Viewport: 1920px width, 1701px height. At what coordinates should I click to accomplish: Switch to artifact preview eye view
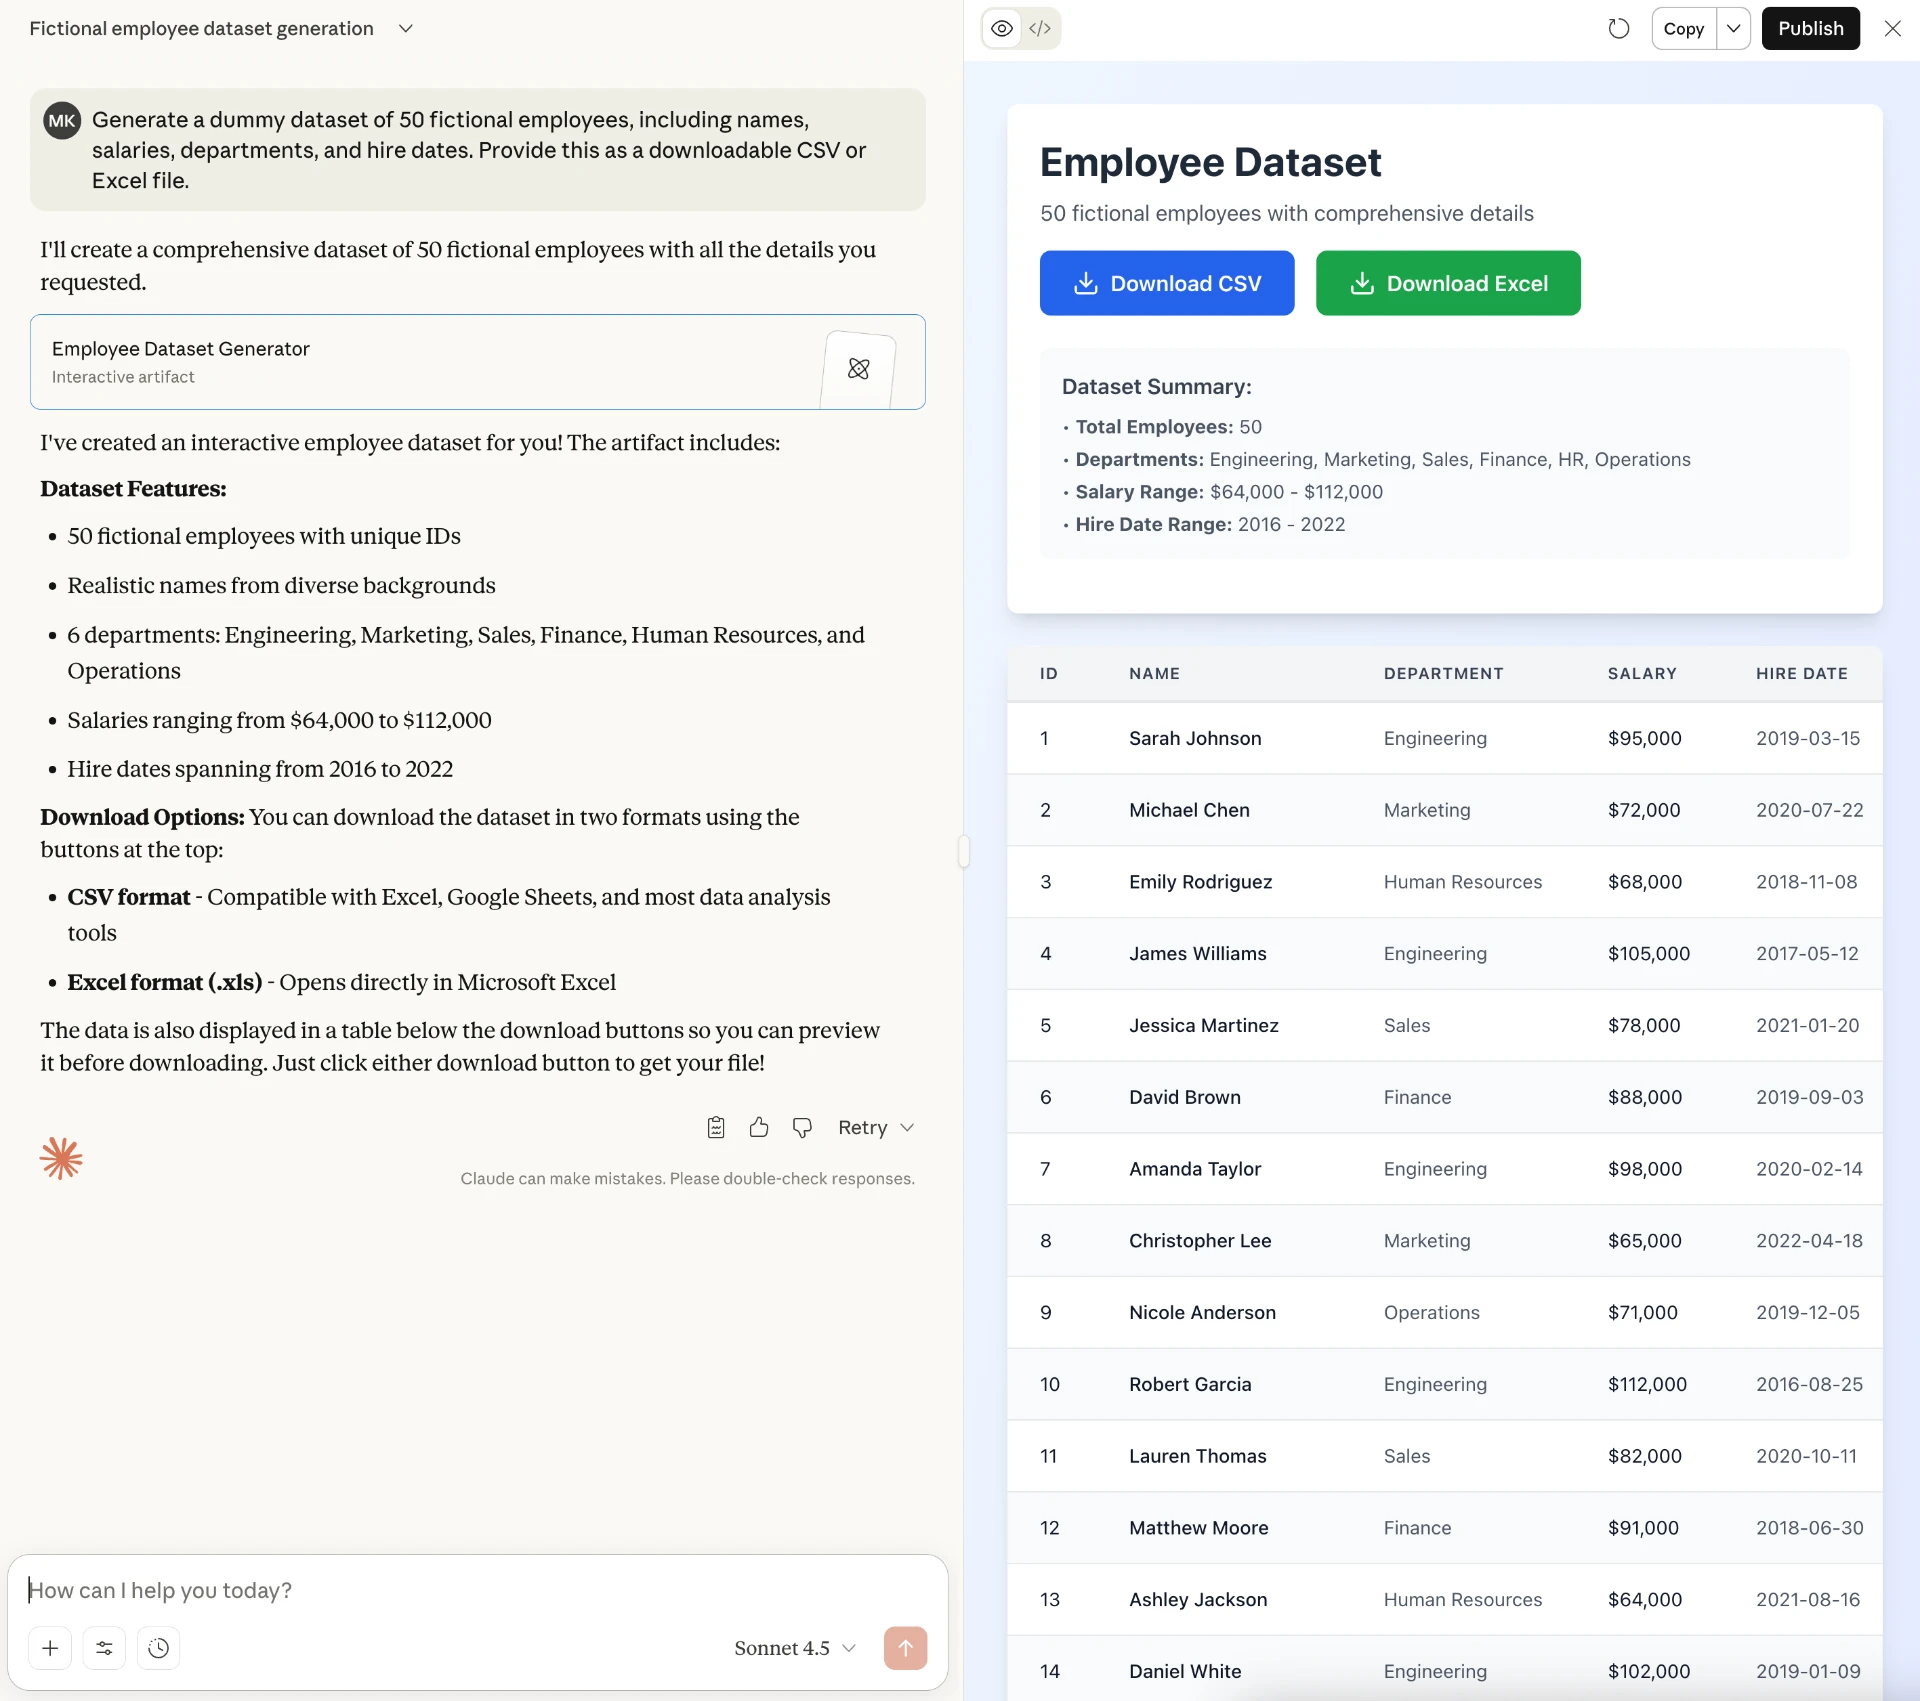(1002, 28)
